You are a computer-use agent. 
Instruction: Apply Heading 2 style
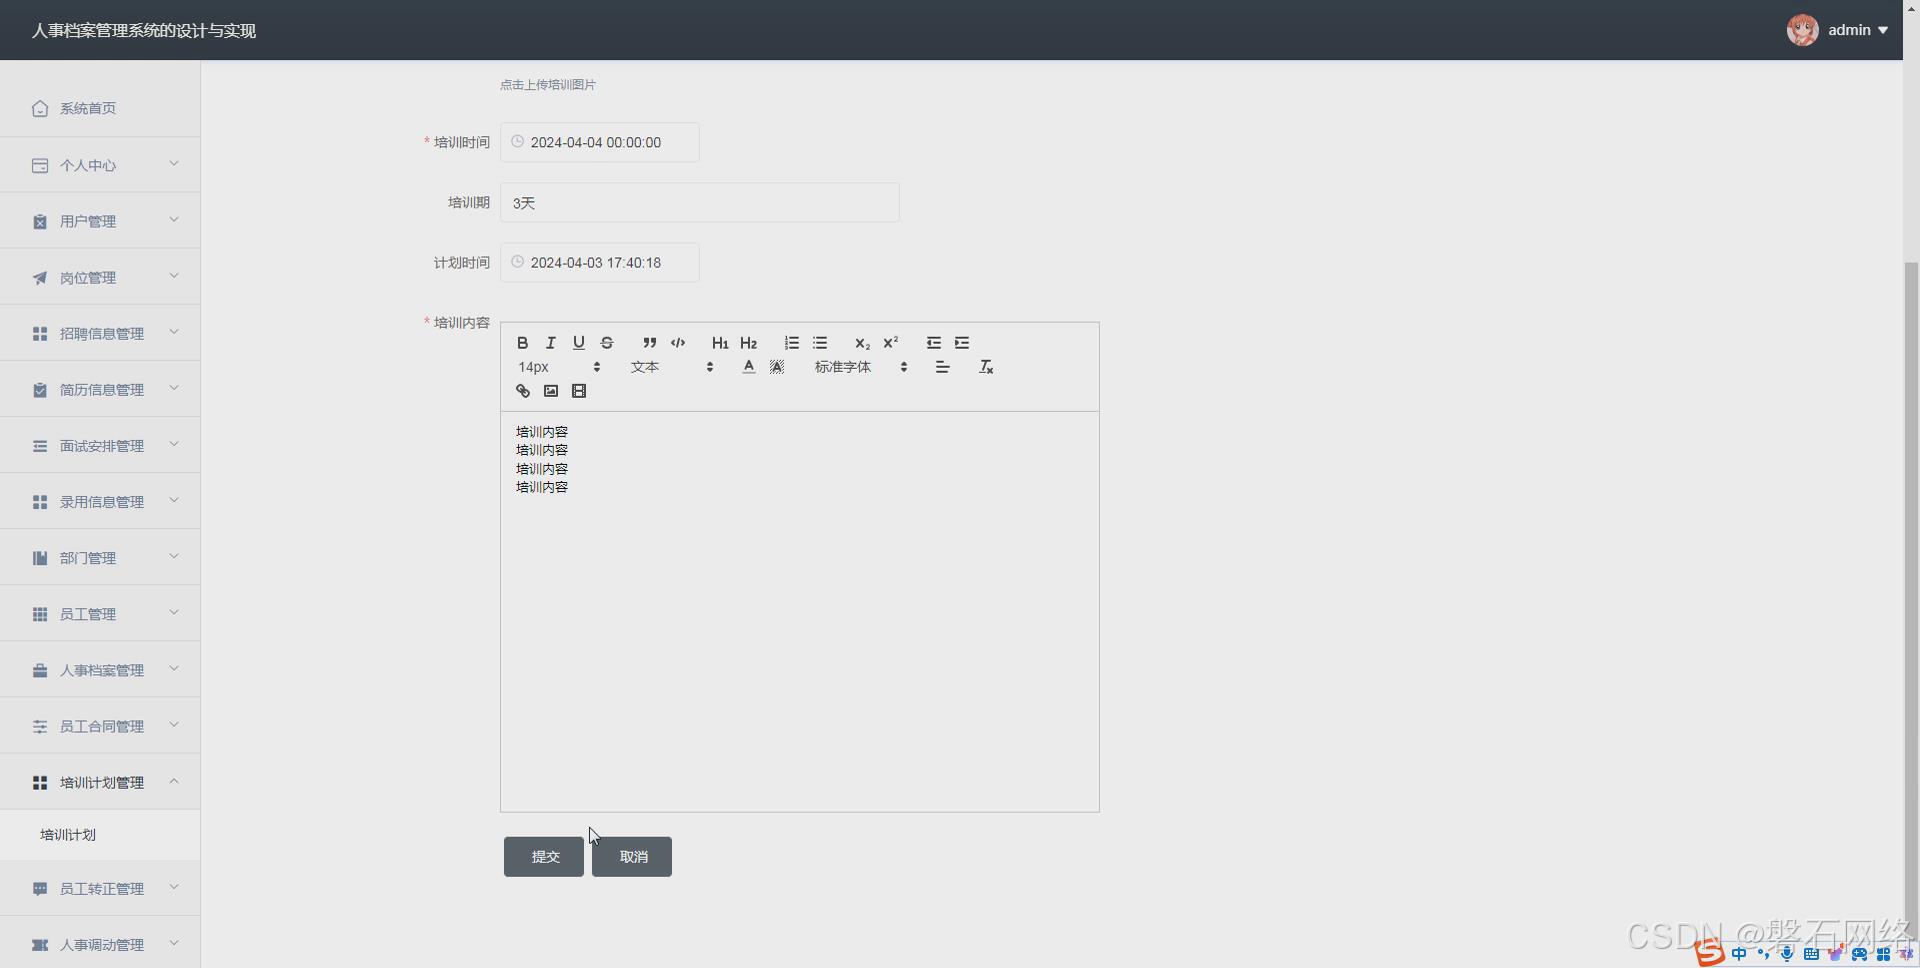point(748,343)
